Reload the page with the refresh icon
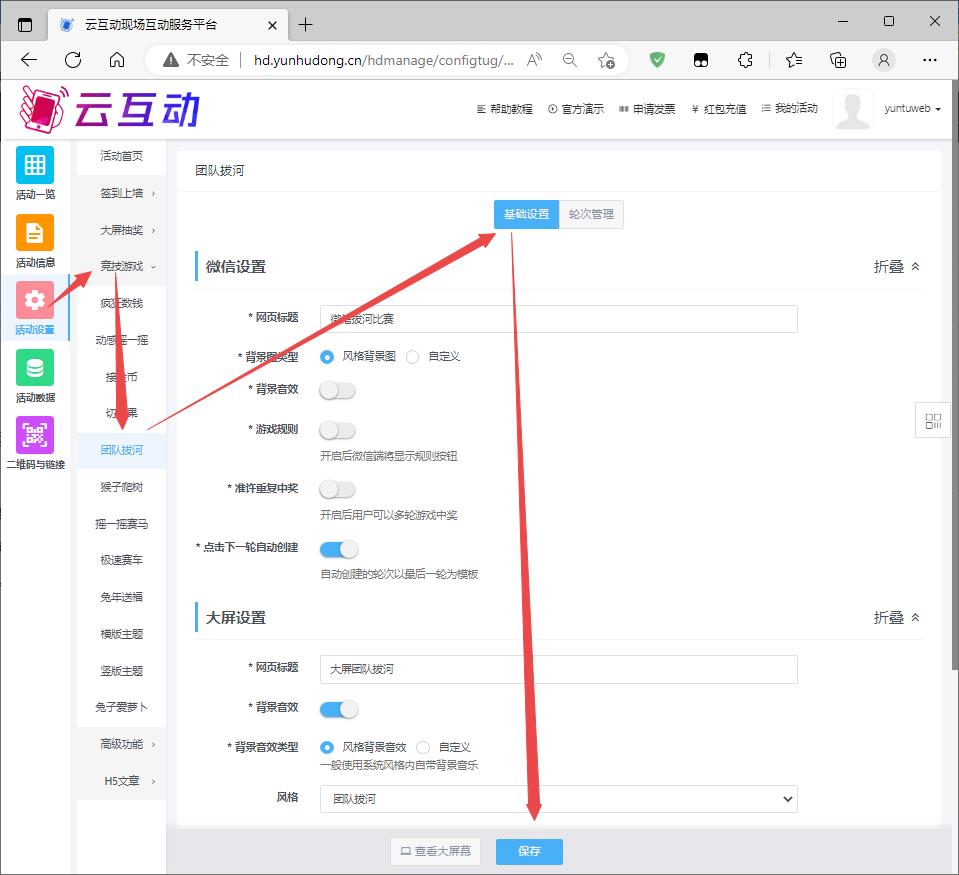959x875 pixels. [73, 60]
